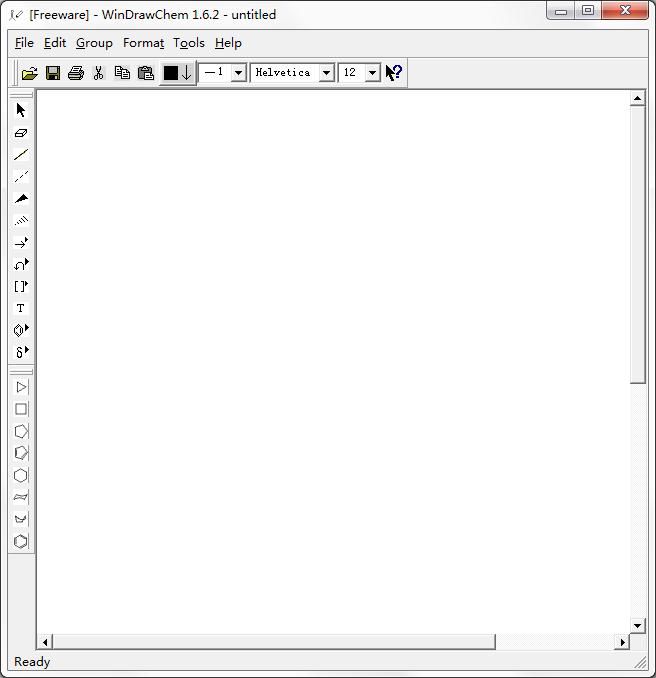The height and width of the screenshot is (678, 656).
Task: Open the Tools menu
Action: (189, 43)
